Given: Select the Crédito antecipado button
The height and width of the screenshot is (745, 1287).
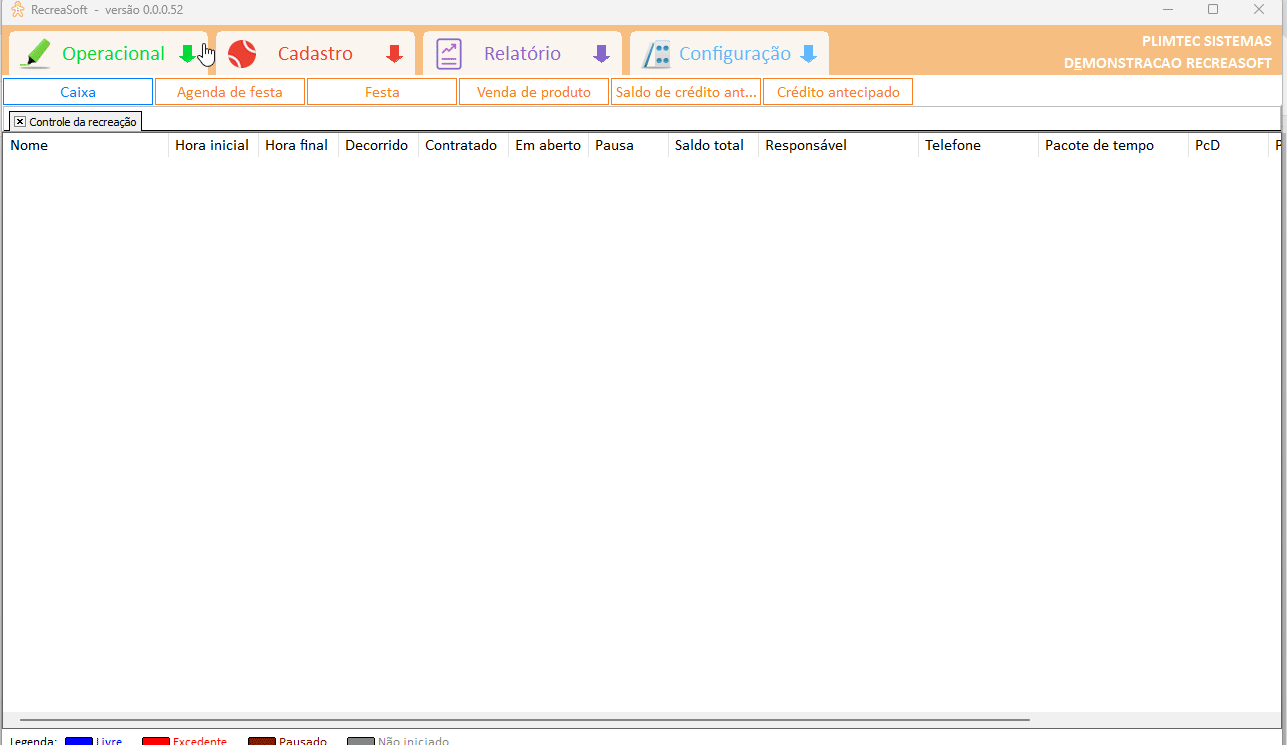Looking at the screenshot, I should point(838,92).
